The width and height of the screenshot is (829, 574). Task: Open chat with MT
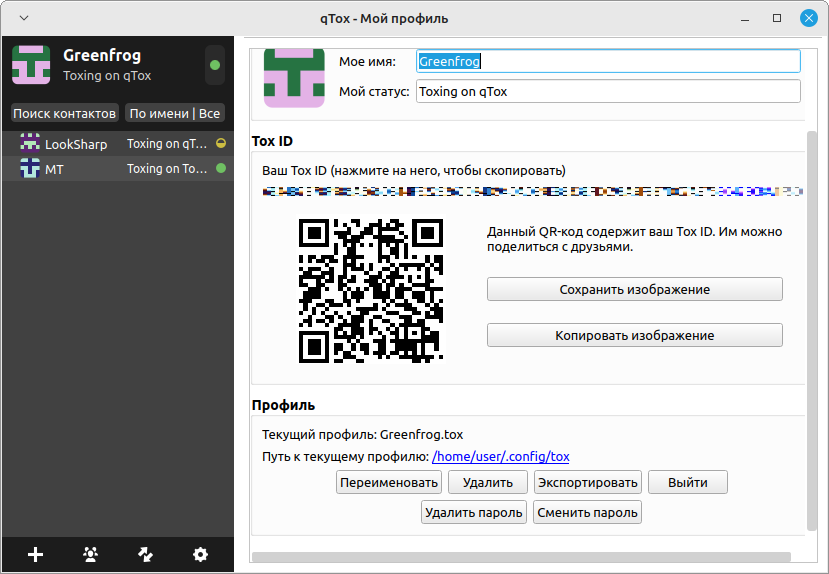[x=118, y=169]
